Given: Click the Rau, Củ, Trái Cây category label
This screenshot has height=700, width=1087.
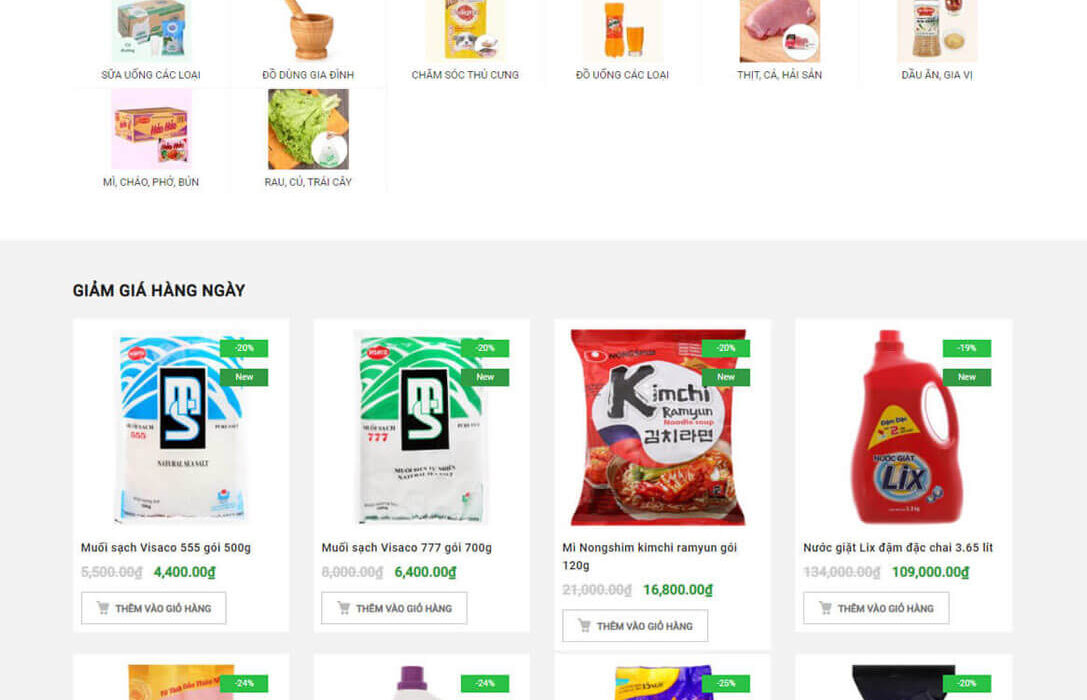Looking at the screenshot, I should (x=308, y=182).
